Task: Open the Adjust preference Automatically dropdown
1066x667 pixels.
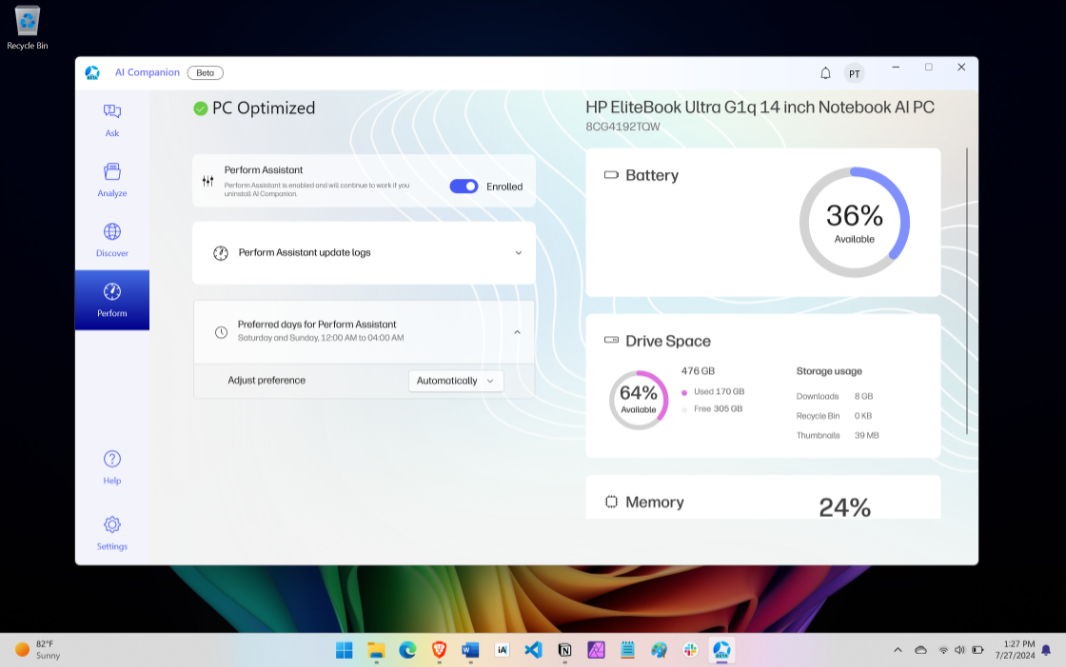Action: pos(455,381)
